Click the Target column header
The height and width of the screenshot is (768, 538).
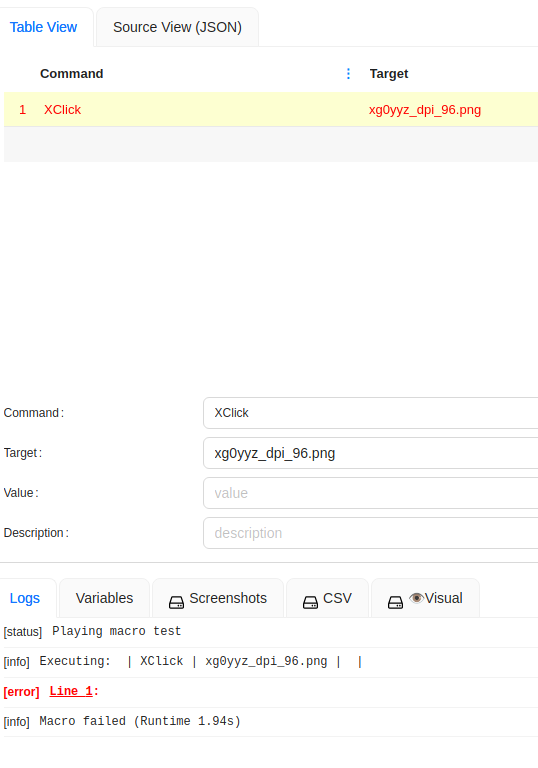(x=389, y=73)
